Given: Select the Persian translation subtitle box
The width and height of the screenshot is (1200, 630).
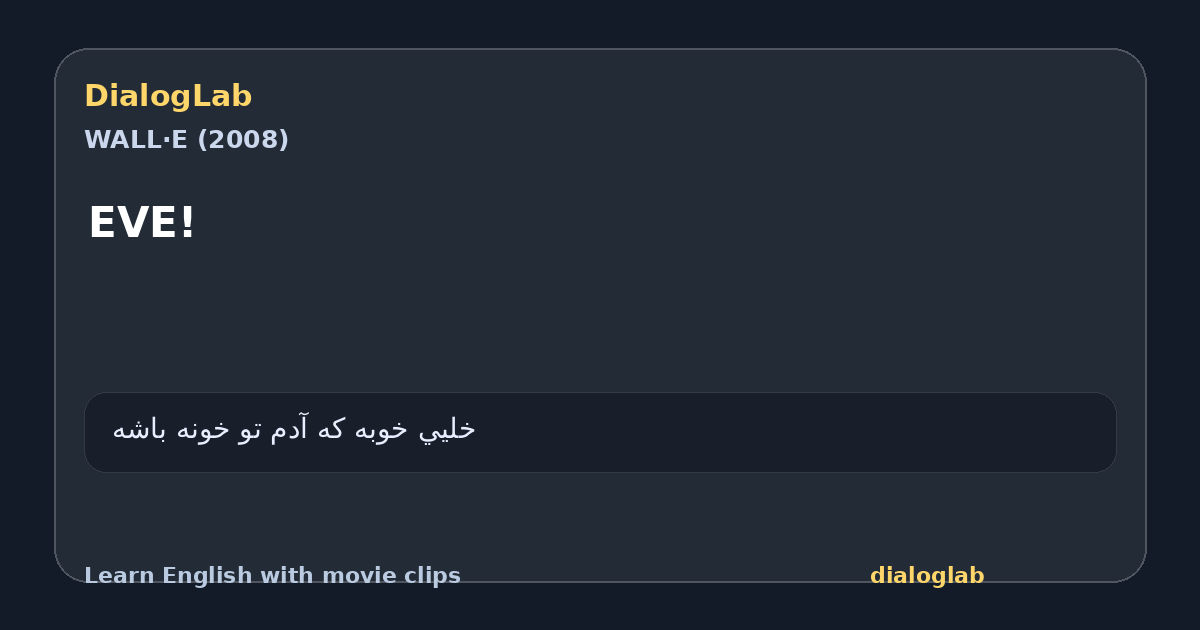Looking at the screenshot, I should (x=600, y=432).
